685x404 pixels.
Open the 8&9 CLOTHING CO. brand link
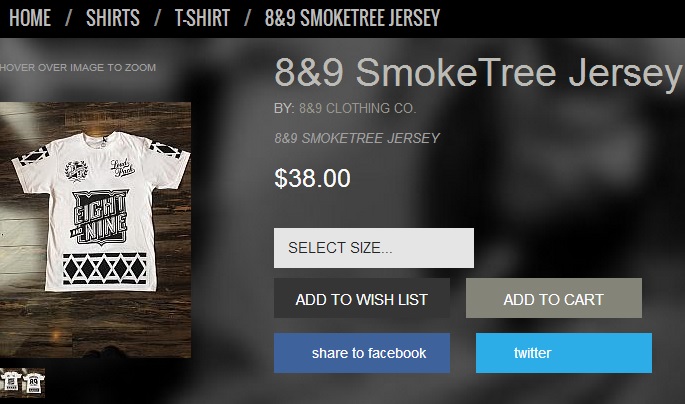pos(357,108)
